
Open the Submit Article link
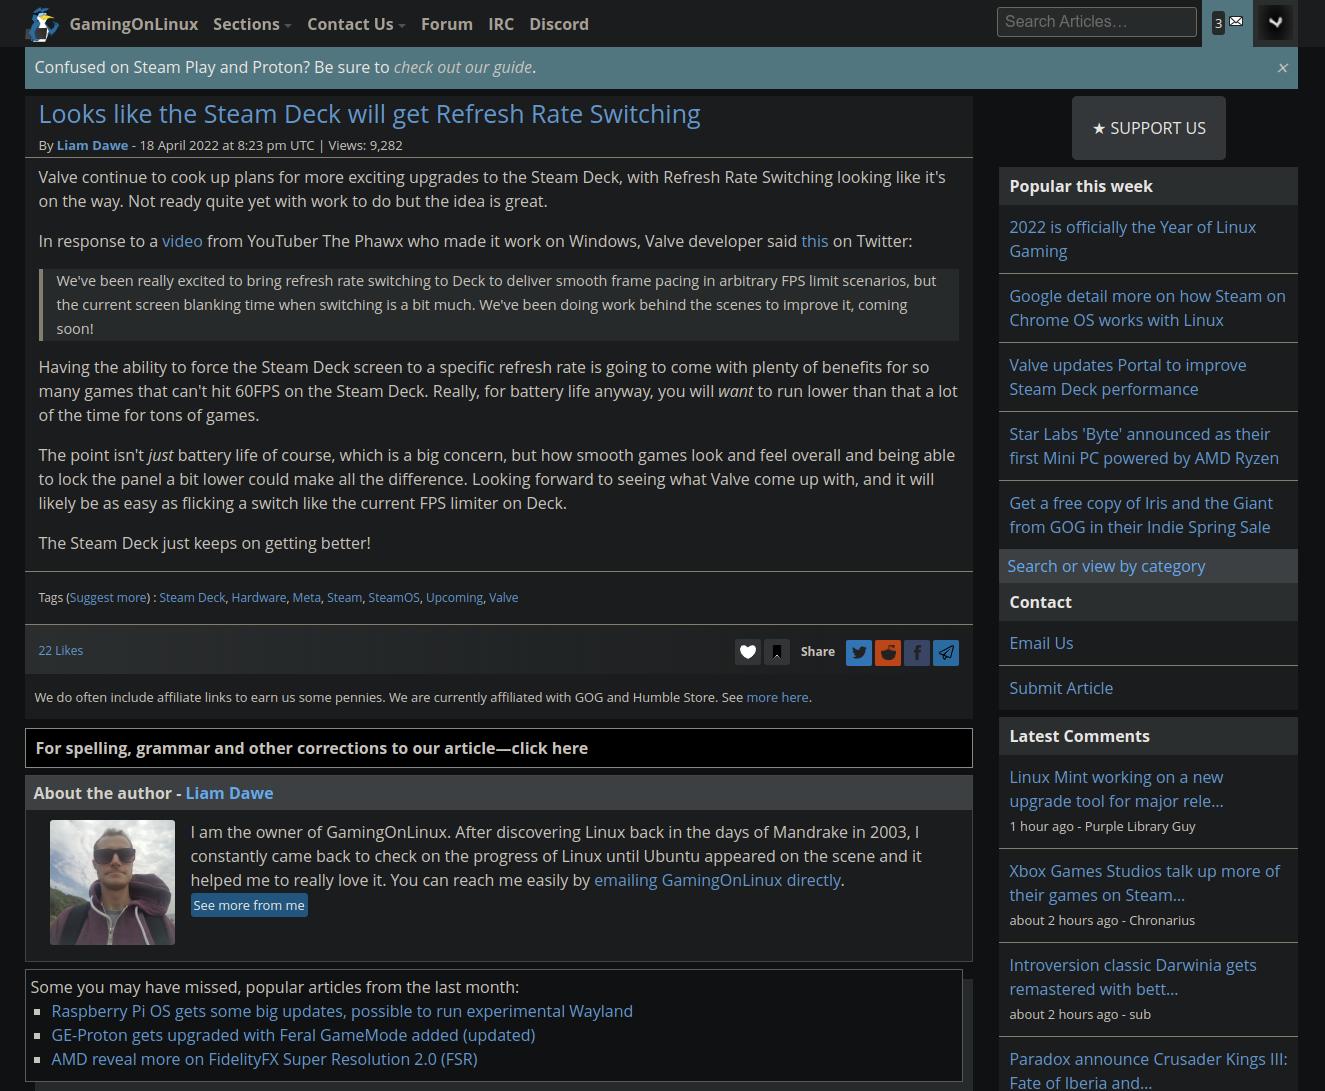(x=1061, y=688)
